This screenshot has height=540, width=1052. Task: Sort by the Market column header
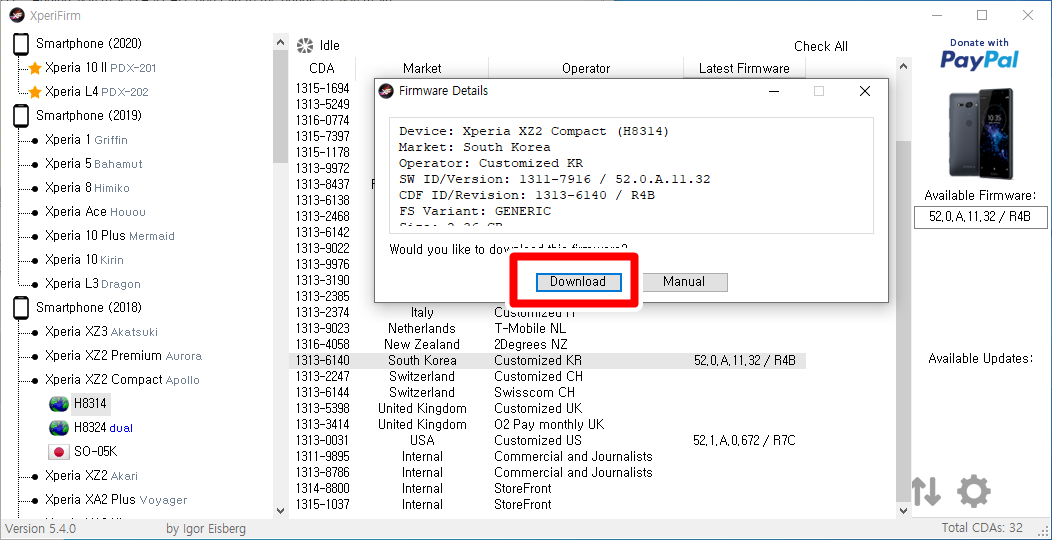[422, 68]
